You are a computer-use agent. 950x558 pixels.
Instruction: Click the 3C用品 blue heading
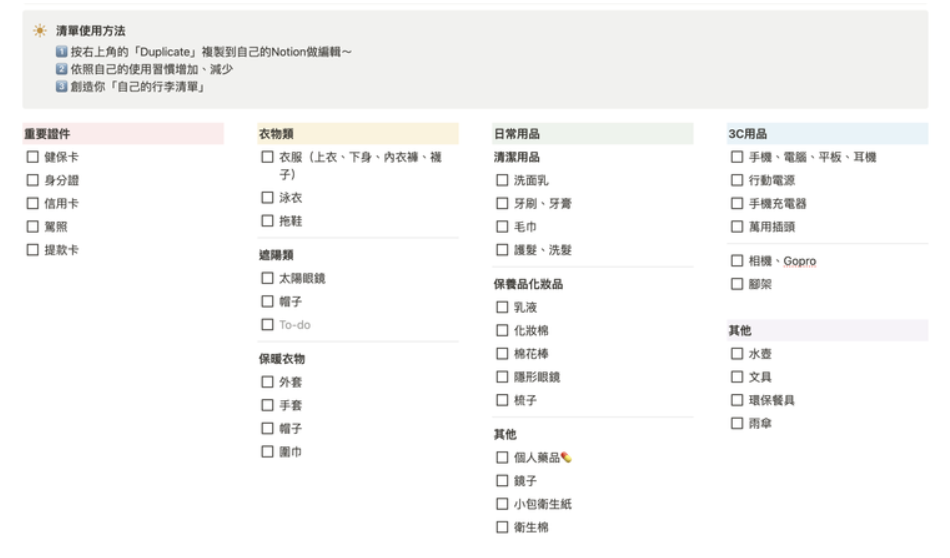(828, 133)
